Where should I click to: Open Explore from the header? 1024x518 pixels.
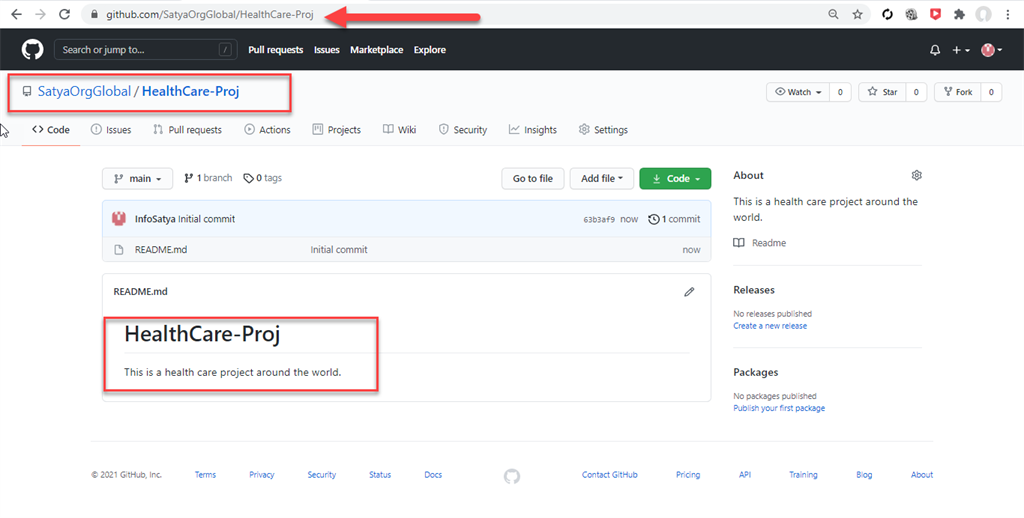(x=430, y=50)
